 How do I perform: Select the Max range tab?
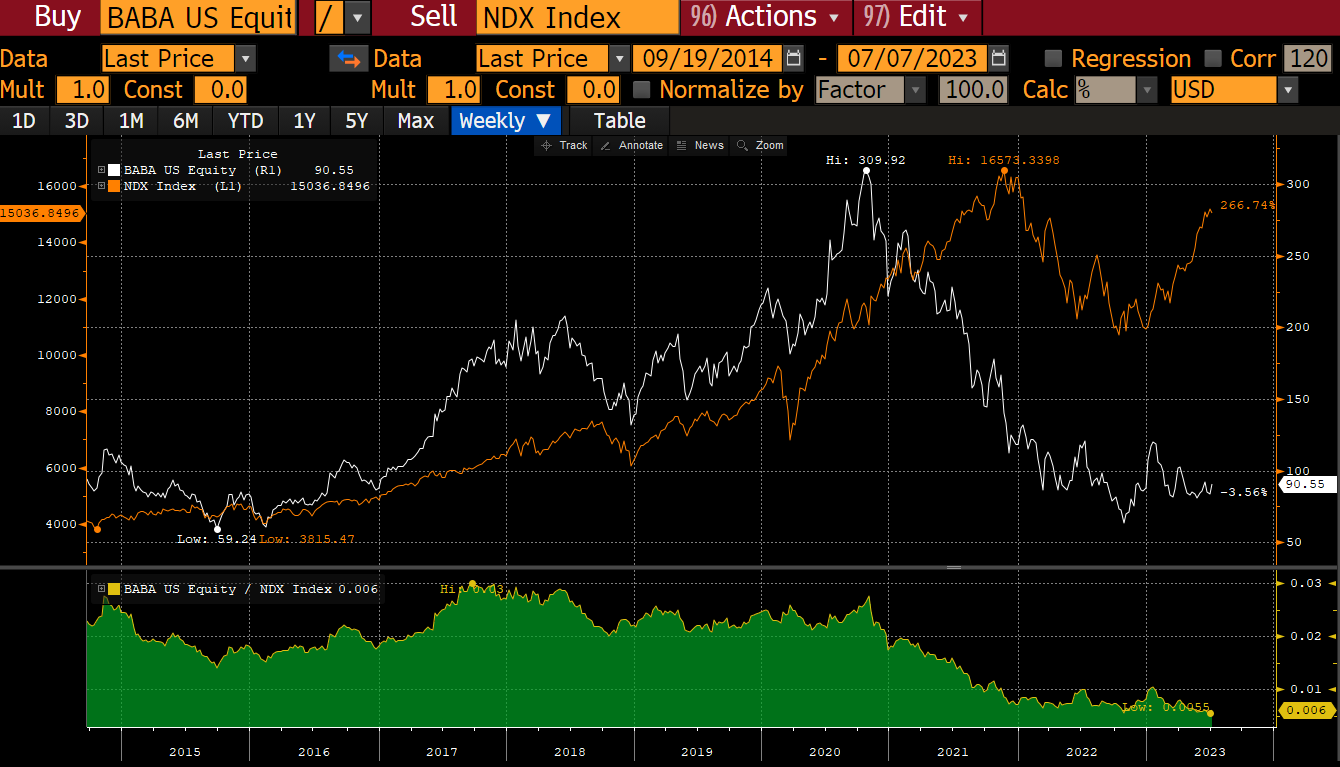[x=415, y=121]
